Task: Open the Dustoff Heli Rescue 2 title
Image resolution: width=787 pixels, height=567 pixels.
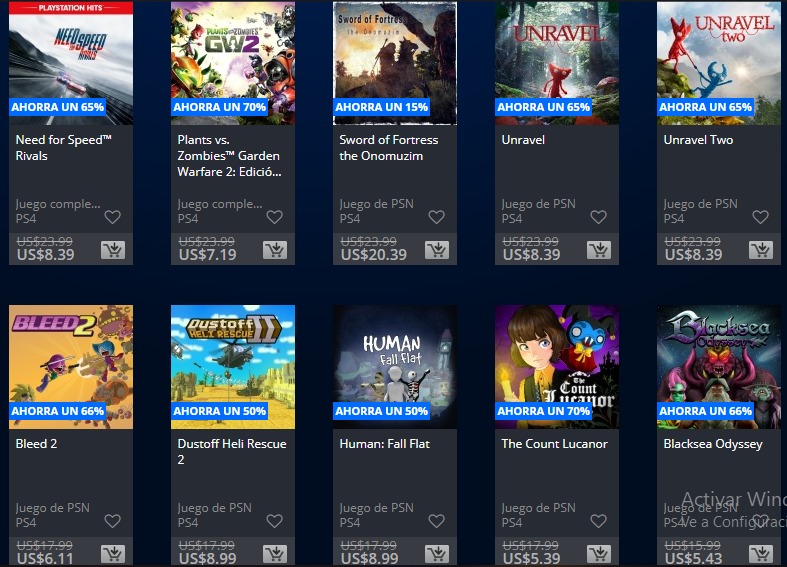Action: (232, 452)
